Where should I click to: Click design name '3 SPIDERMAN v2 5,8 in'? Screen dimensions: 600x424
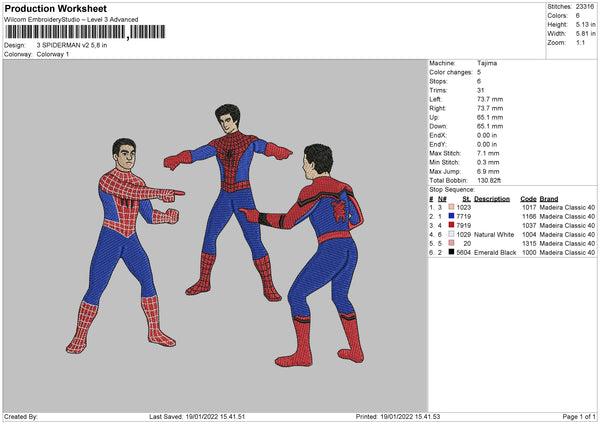[72, 45]
